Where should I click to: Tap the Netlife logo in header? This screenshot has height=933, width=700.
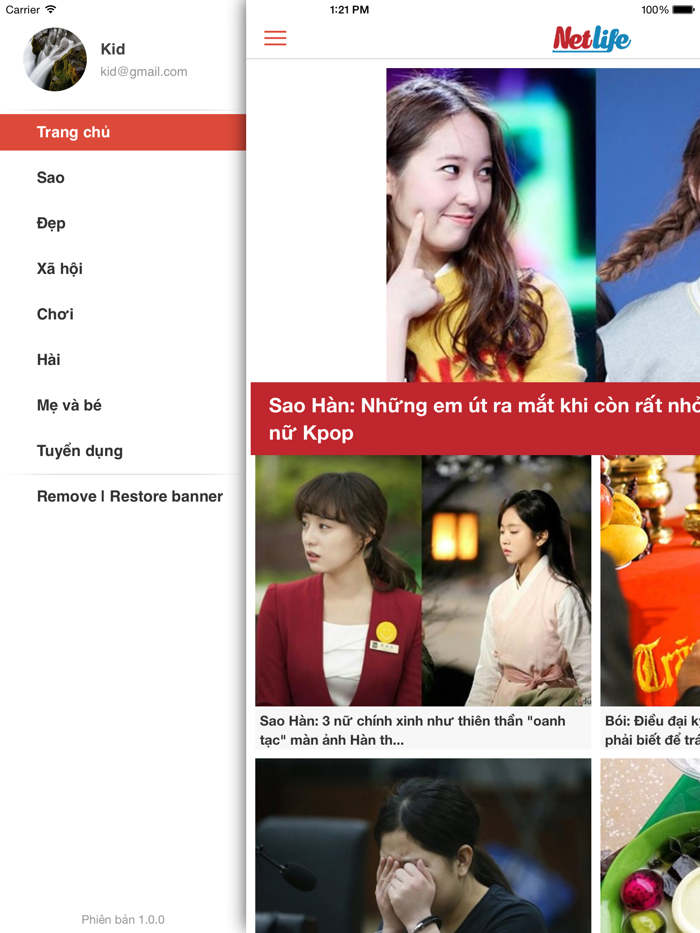point(591,39)
